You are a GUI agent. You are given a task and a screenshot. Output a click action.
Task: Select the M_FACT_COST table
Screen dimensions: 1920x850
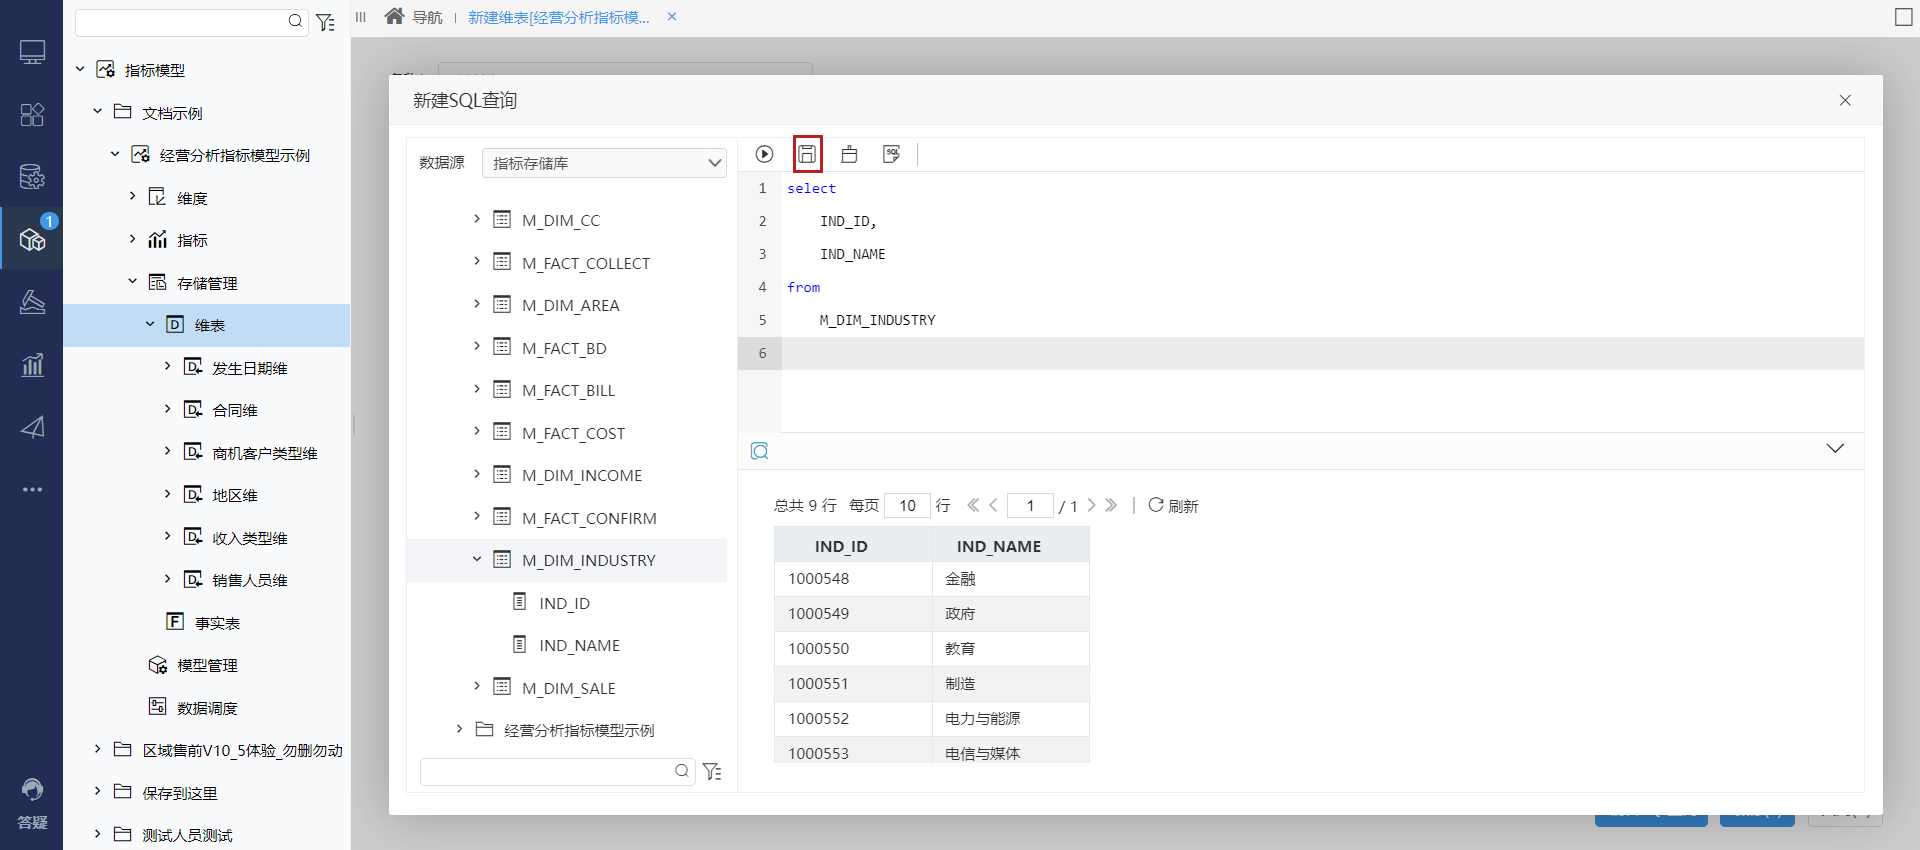573,433
